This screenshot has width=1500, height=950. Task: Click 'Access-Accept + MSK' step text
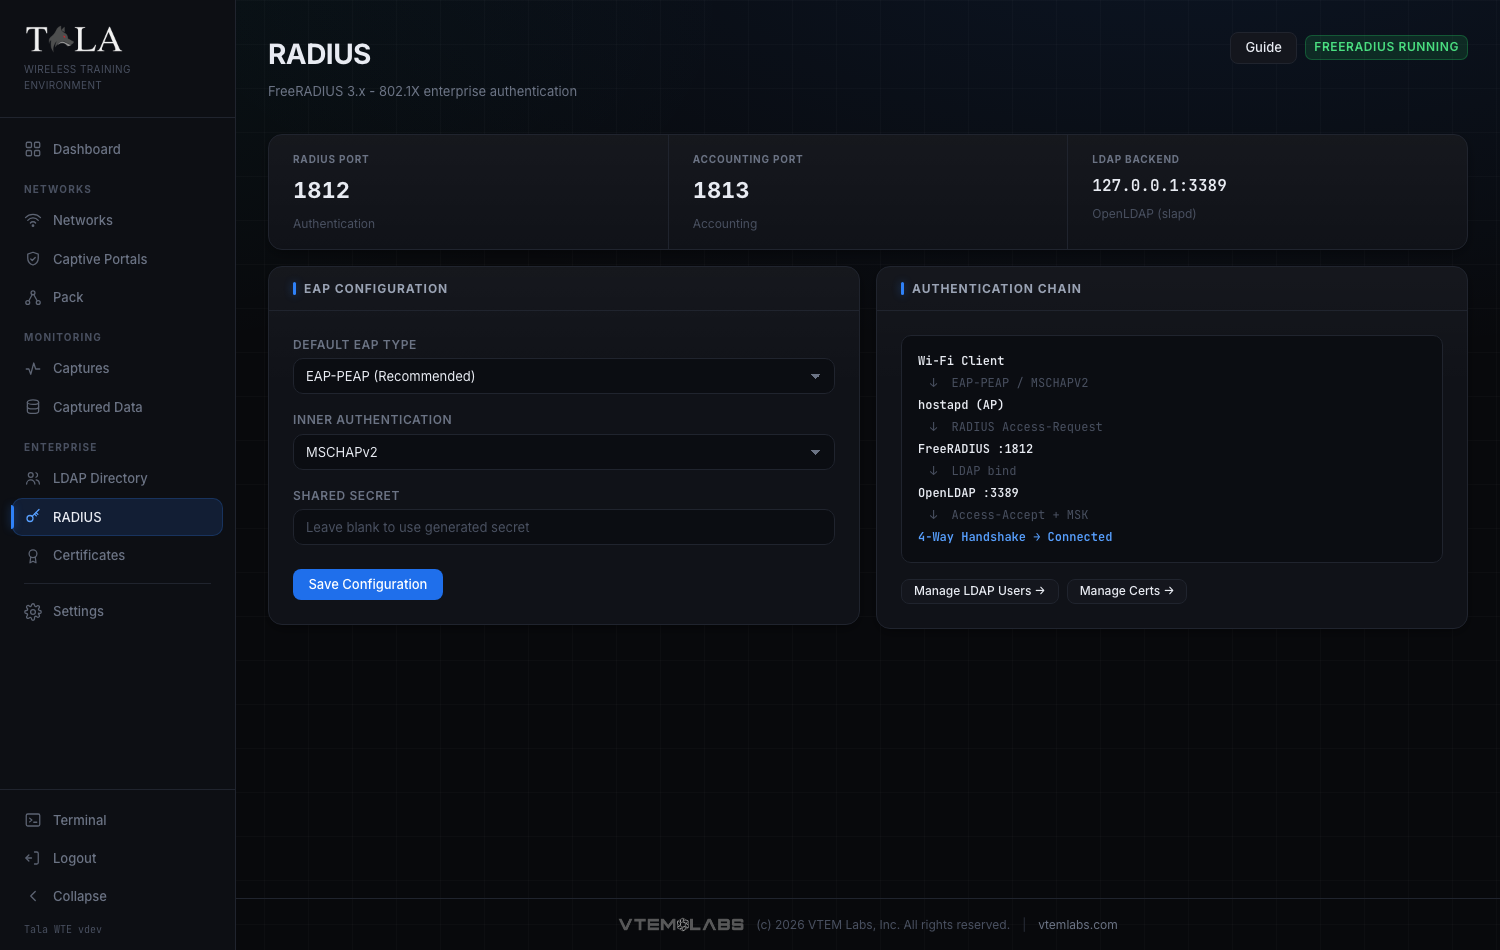pyautogui.click(x=1020, y=515)
